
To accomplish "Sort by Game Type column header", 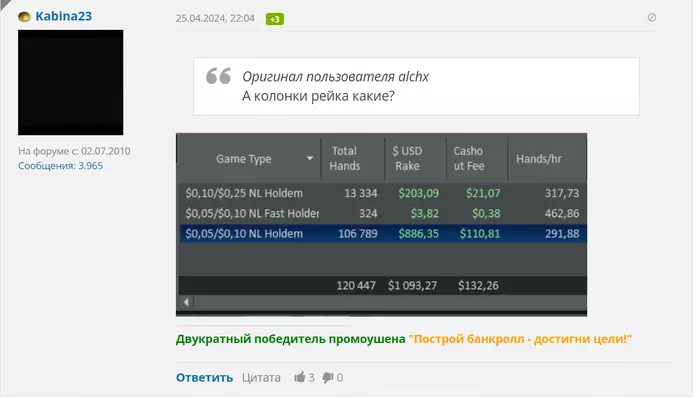I will 244,159.
